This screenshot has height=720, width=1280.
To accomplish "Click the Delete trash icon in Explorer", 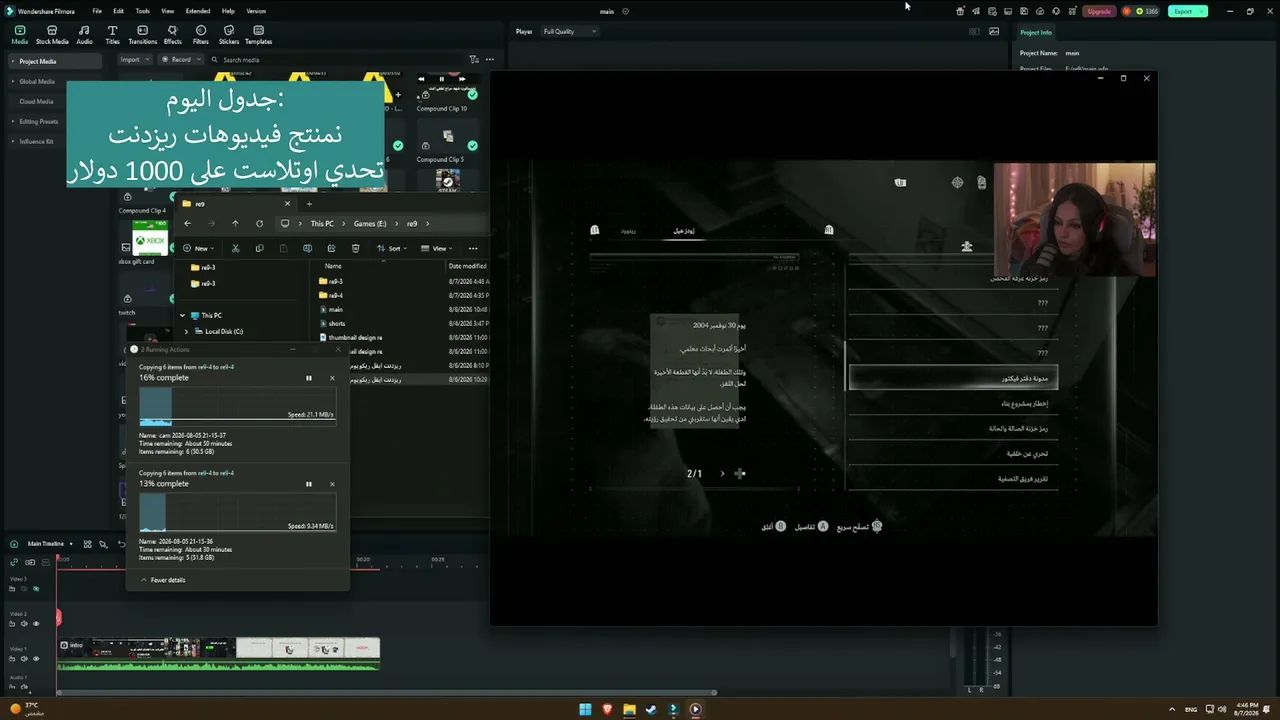I will pos(355,248).
